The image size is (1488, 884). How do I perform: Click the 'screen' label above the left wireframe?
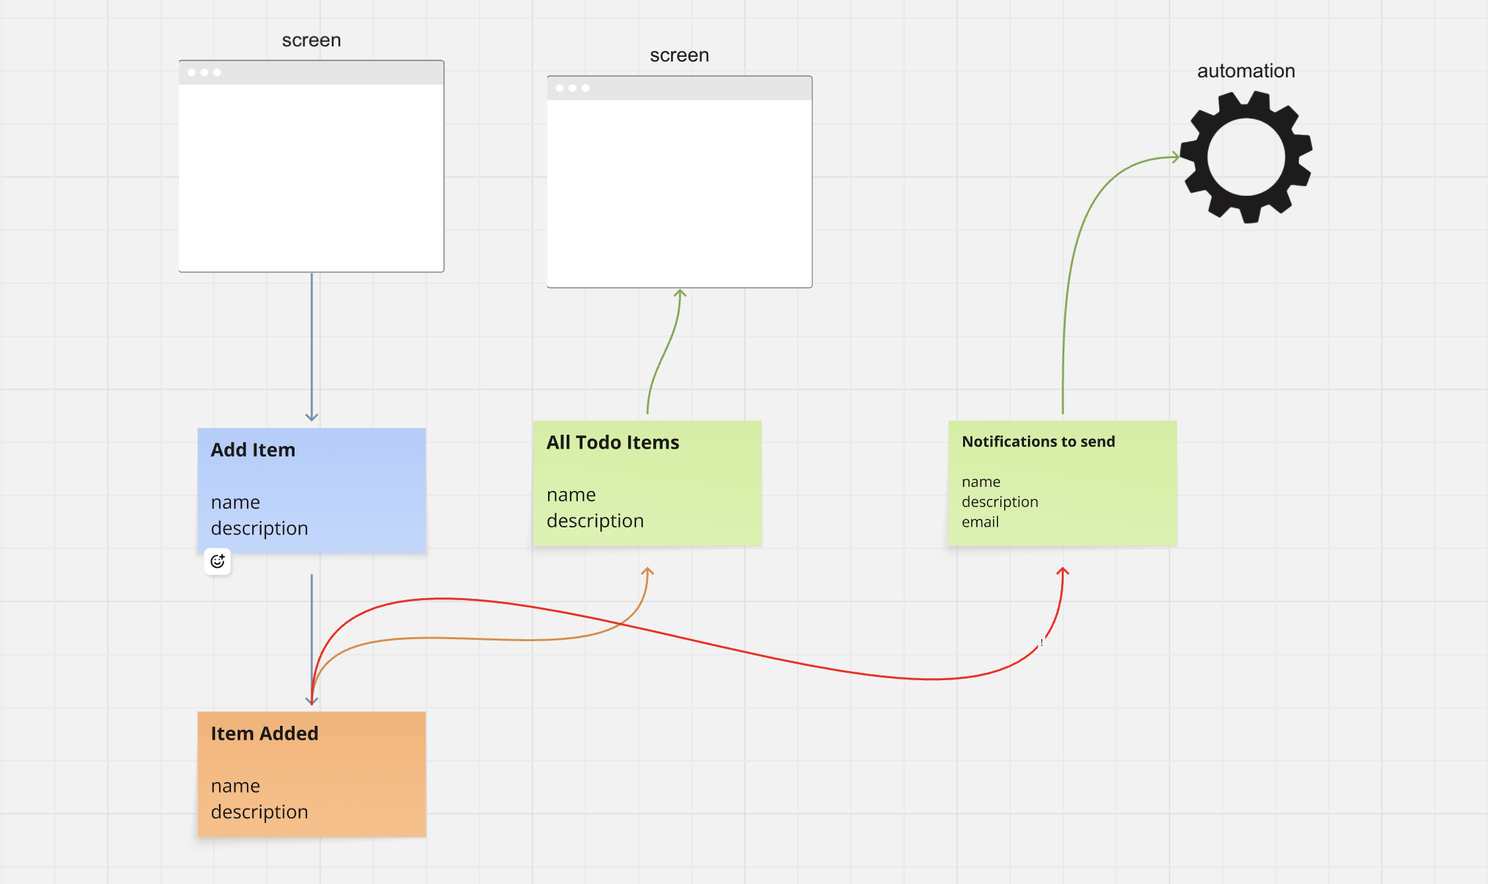[x=311, y=40]
